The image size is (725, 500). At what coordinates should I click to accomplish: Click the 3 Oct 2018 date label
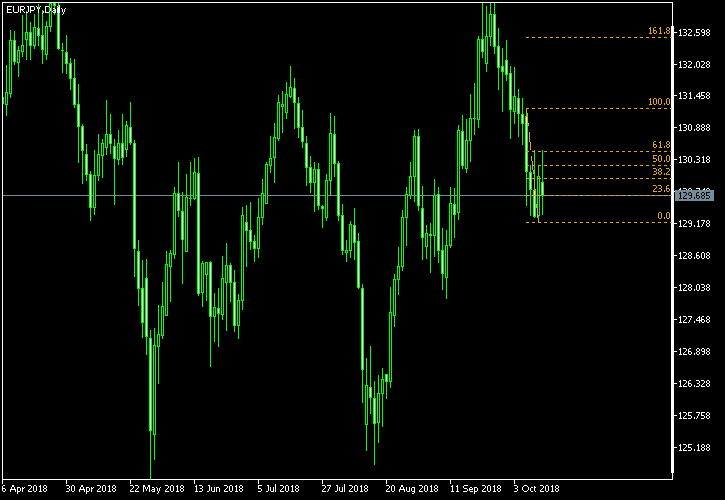point(536,488)
